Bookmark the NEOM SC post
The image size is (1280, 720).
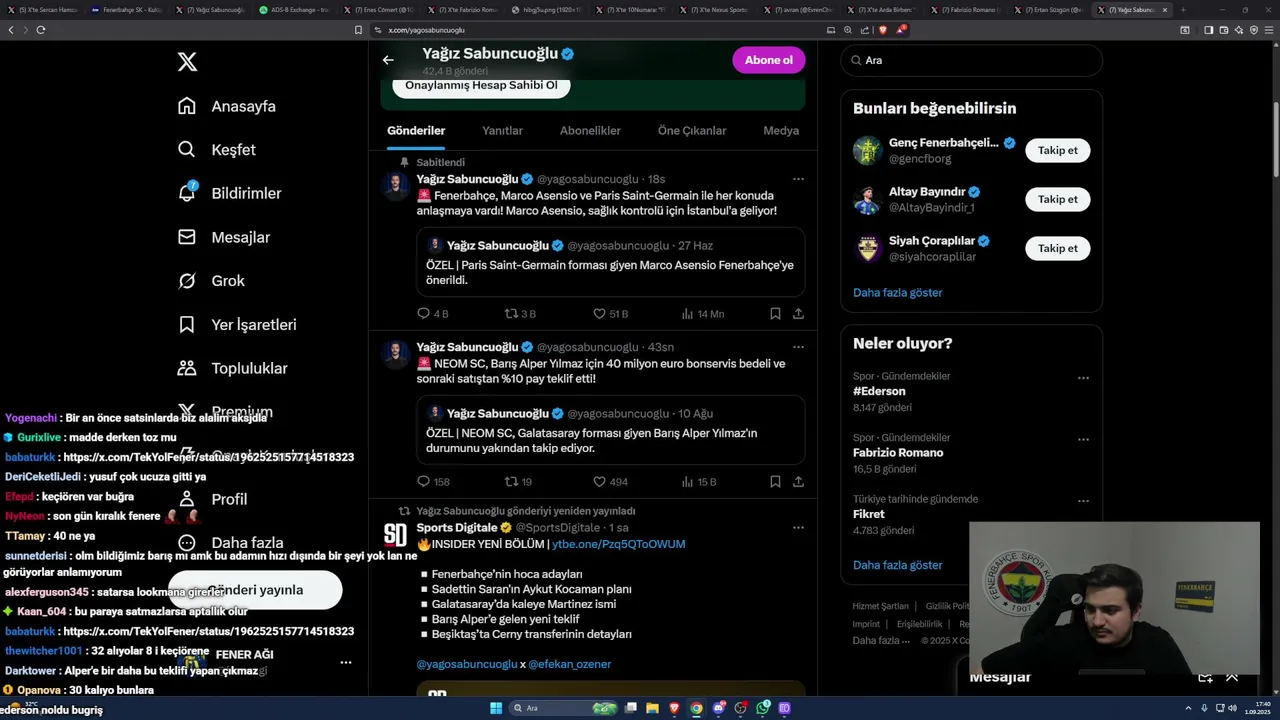click(775, 482)
